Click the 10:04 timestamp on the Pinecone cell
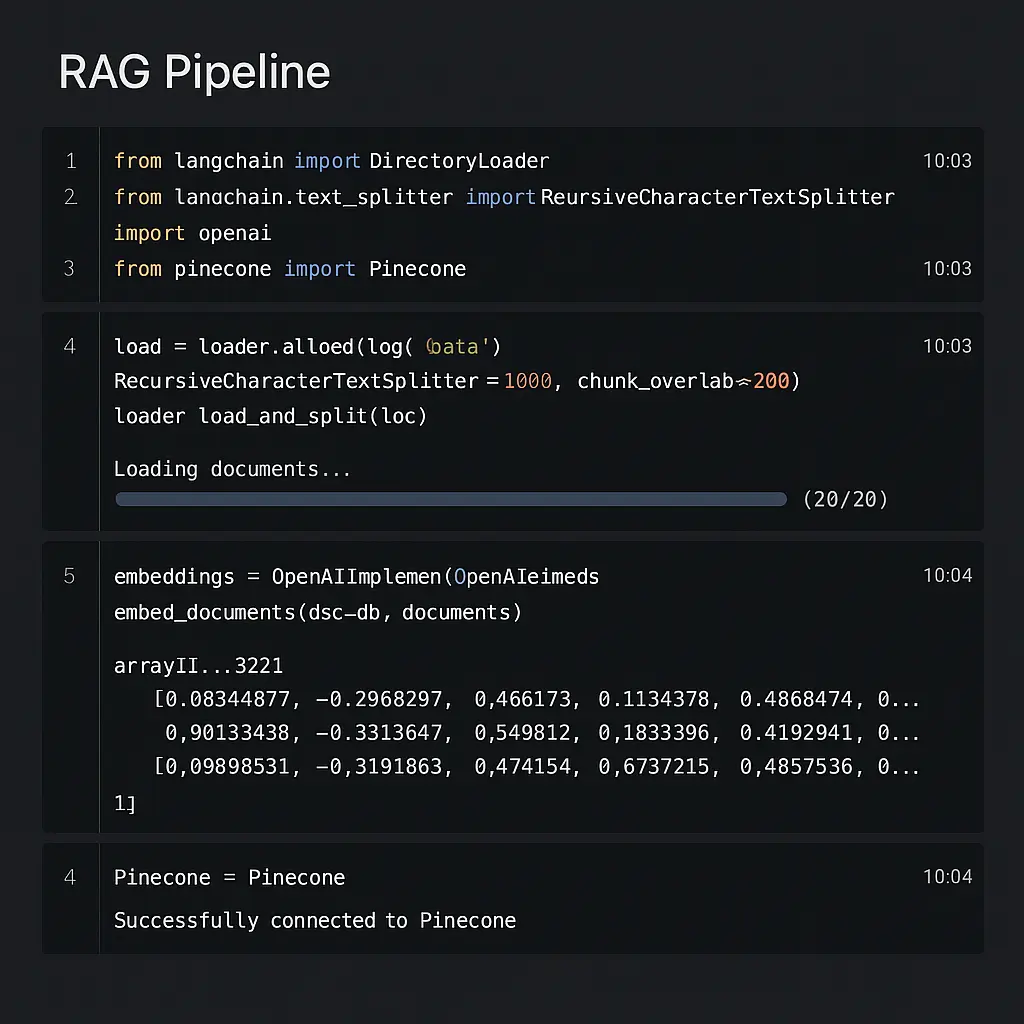This screenshot has width=1024, height=1024. pyautogui.click(x=947, y=877)
